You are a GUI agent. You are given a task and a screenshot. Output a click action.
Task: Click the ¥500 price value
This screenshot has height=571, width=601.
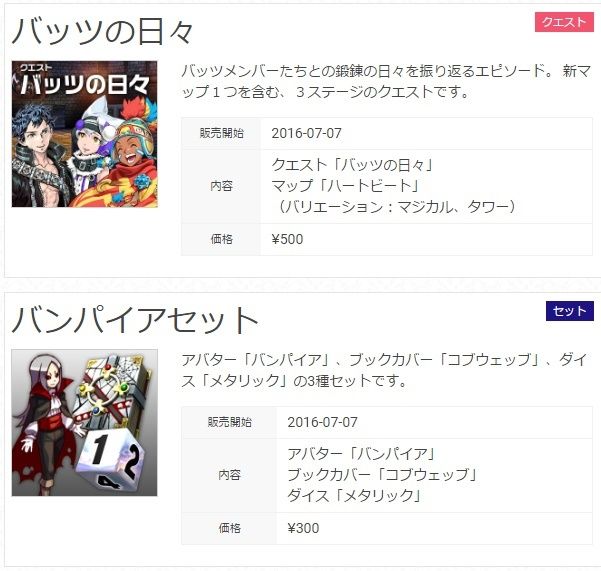287,239
